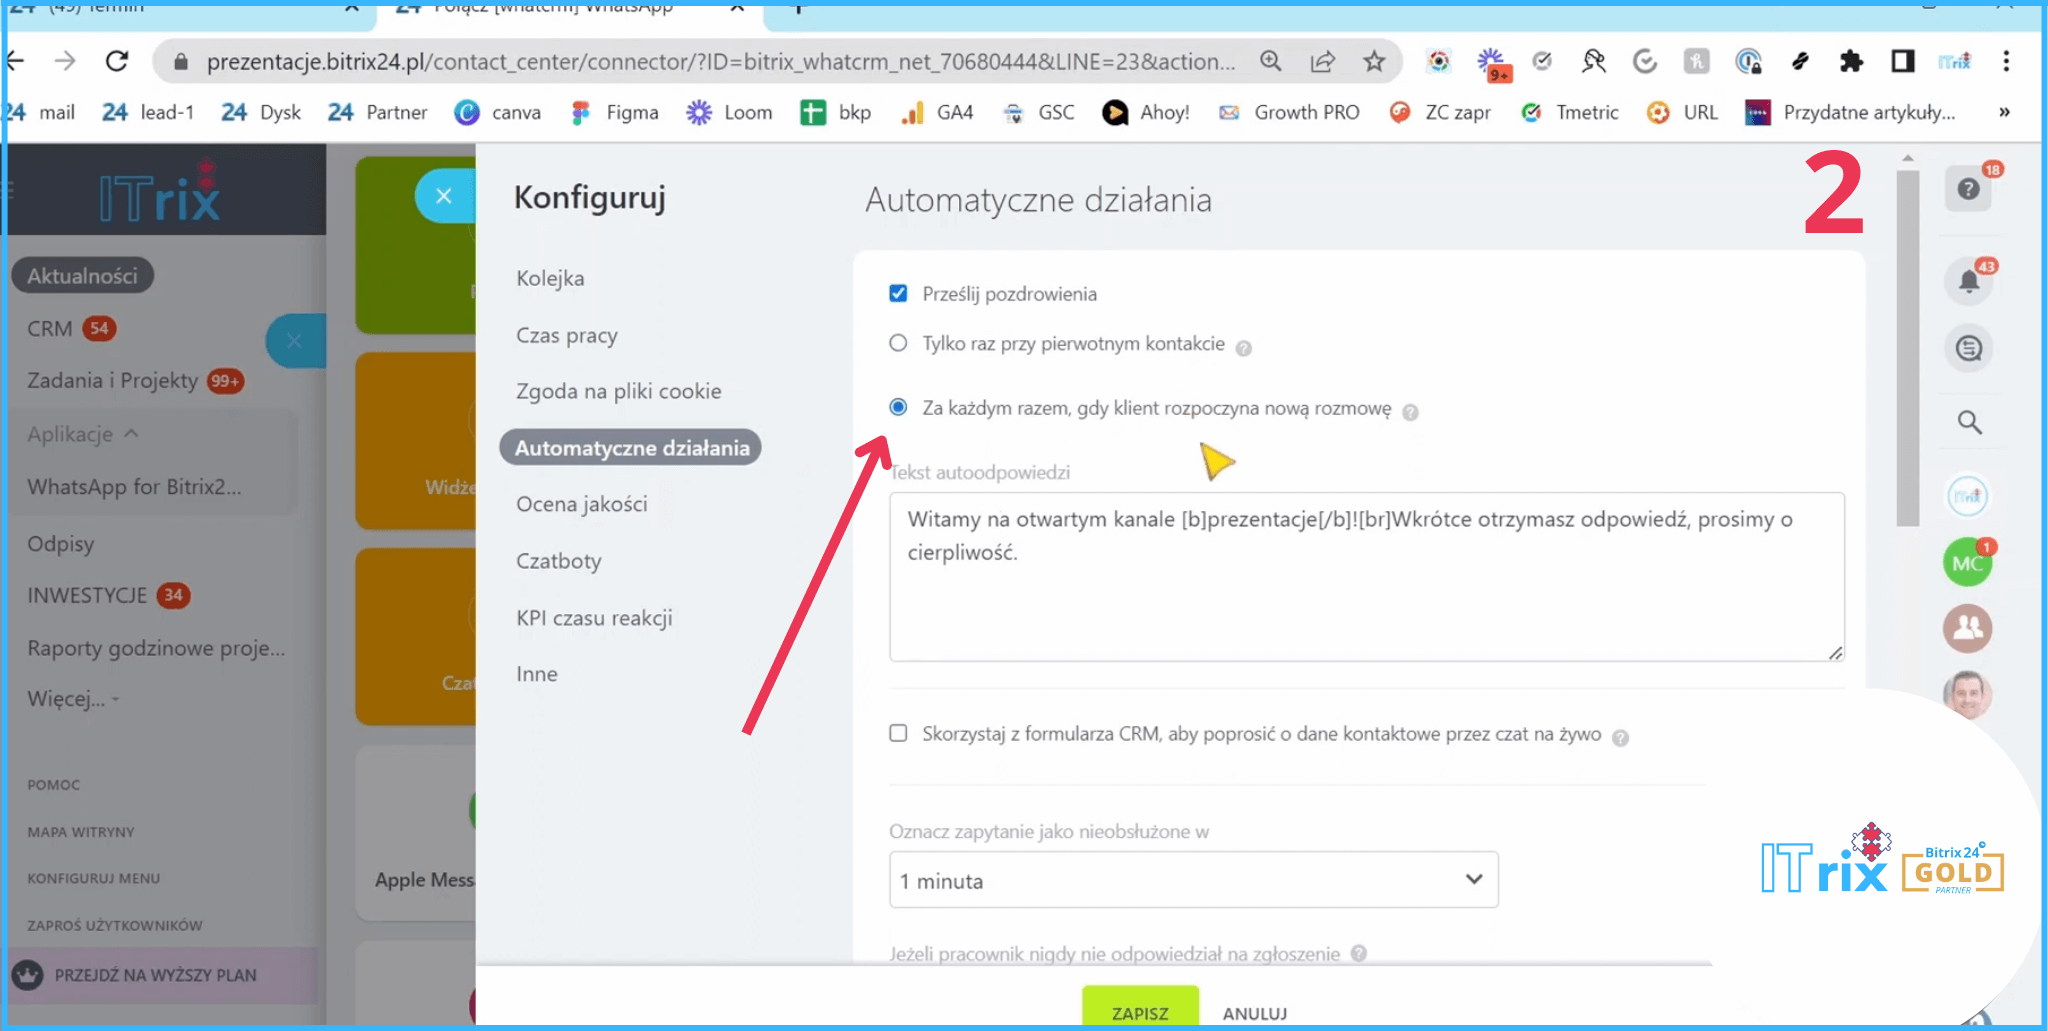The height and width of the screenshot is (1031, 2048).
Task: Open the Czatboty settings section
Action: pyautogui.click(x=558, y=561)
